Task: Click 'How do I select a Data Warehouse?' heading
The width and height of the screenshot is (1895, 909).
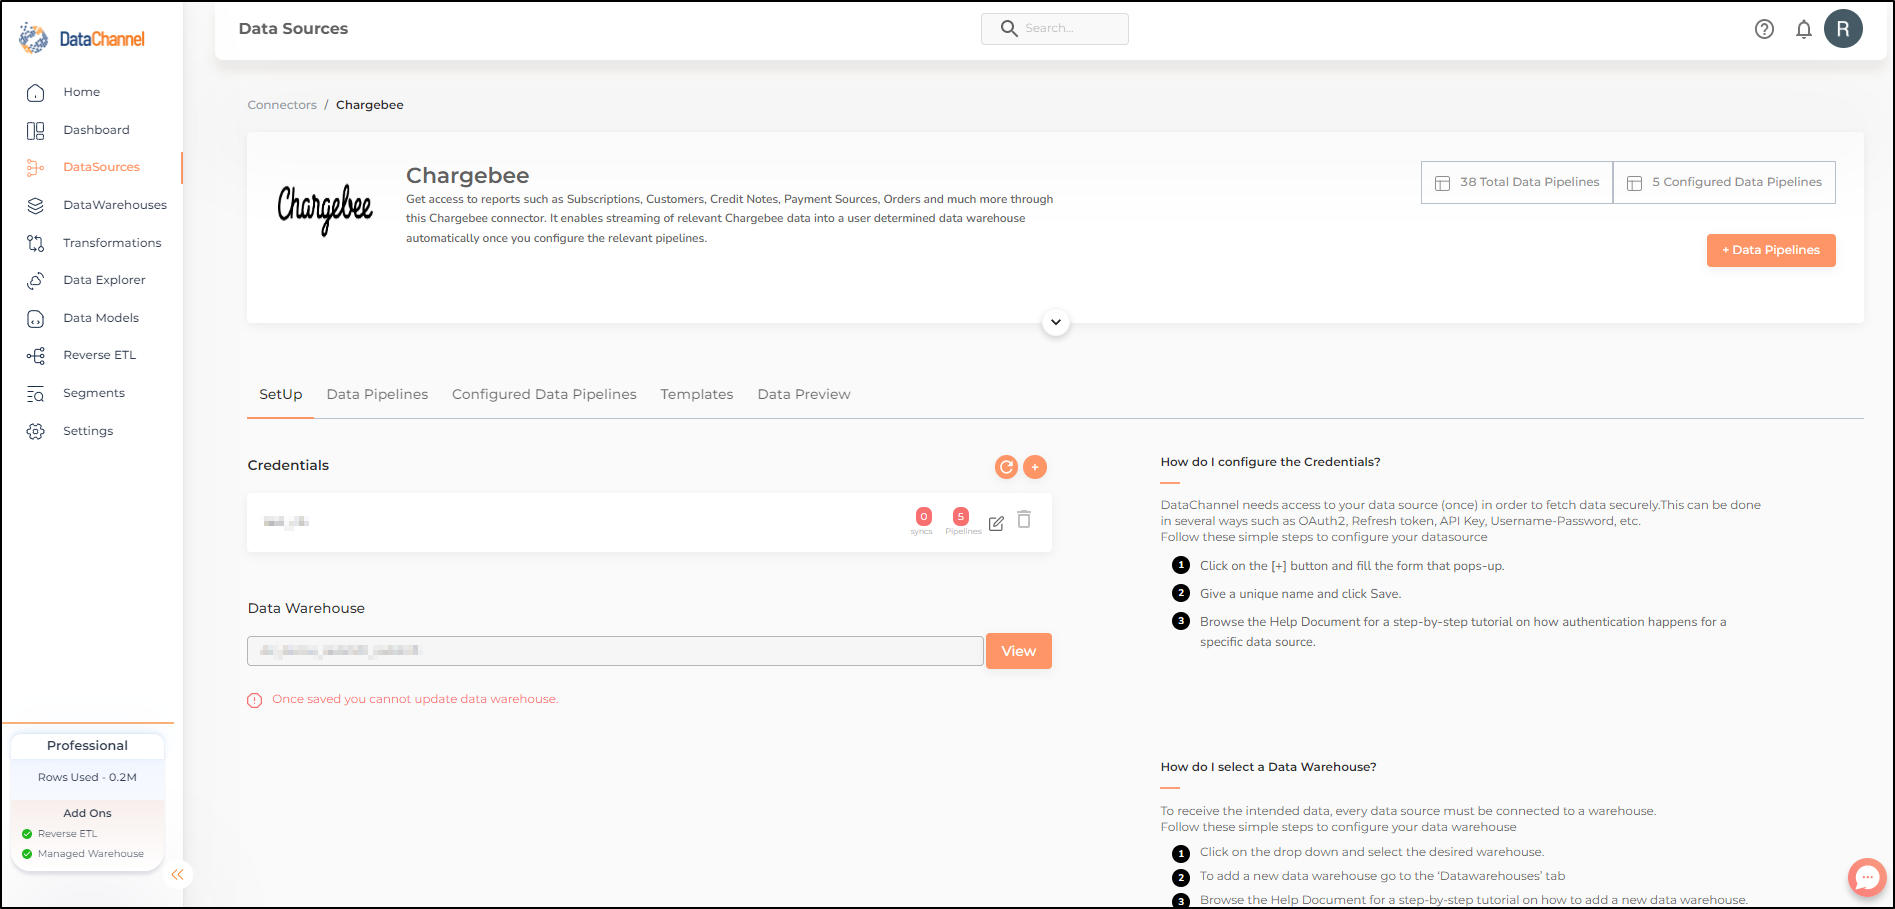Action: [1268, 767]
